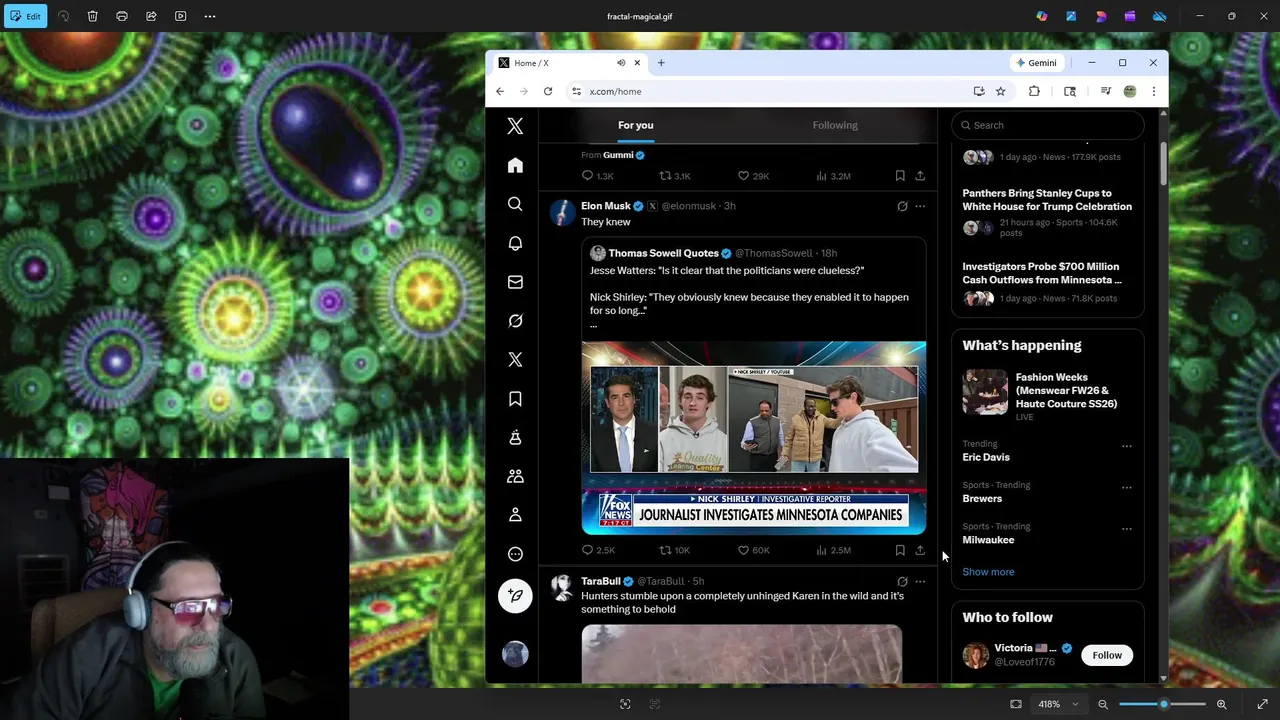Bookmark Elon Musk's post
This screenshot has height=720, width=1280.
tap(900, 550)
